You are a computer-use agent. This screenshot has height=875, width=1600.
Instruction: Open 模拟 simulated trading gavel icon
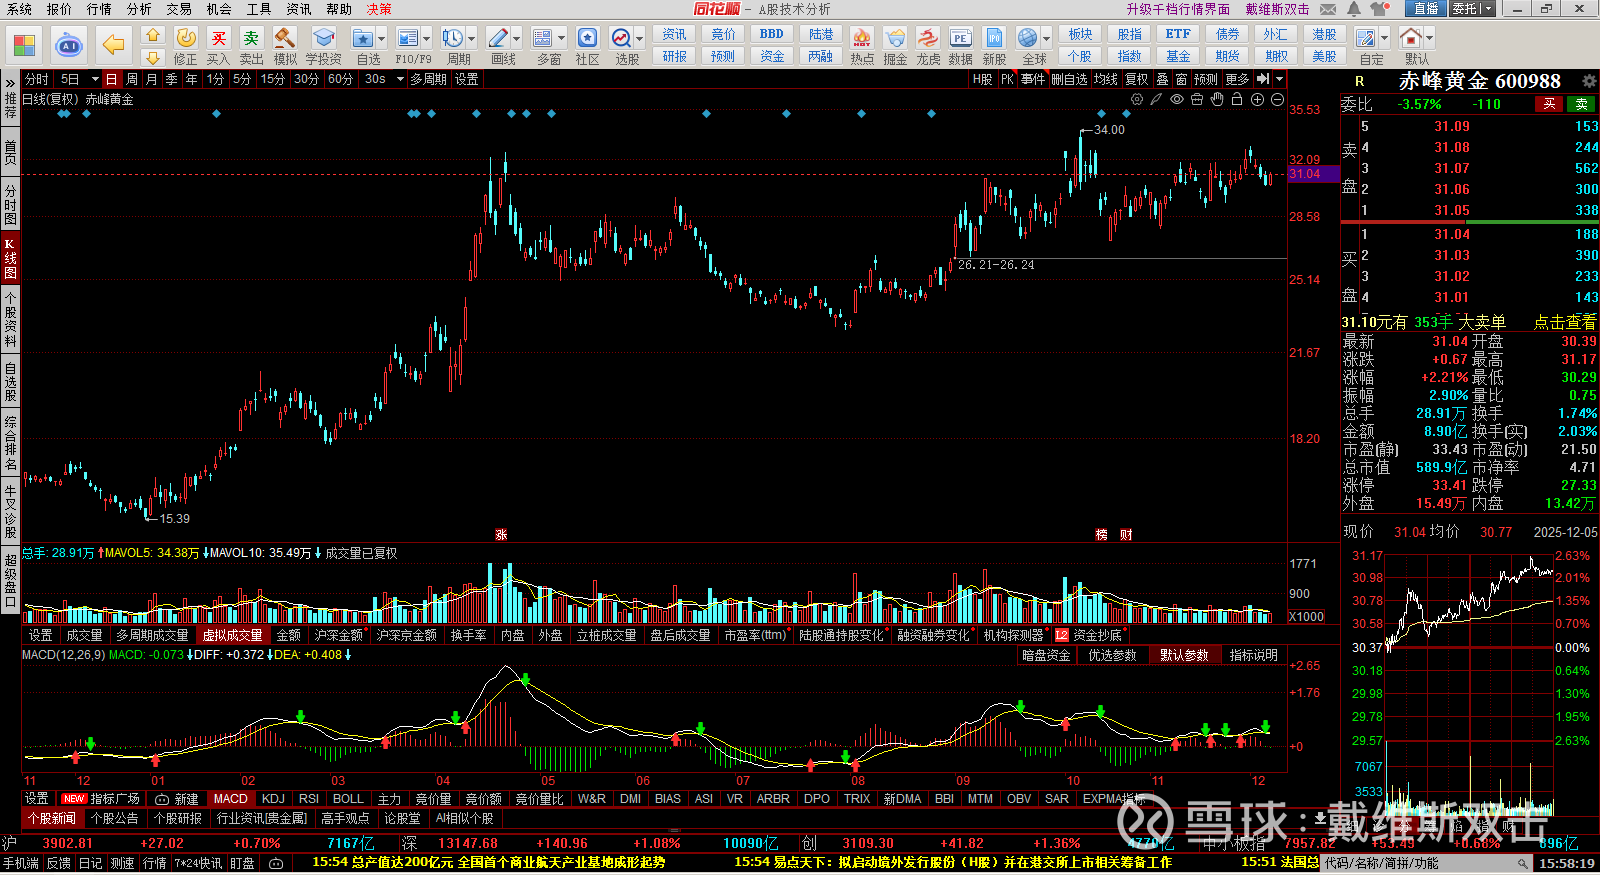click(x=285, y=38)
